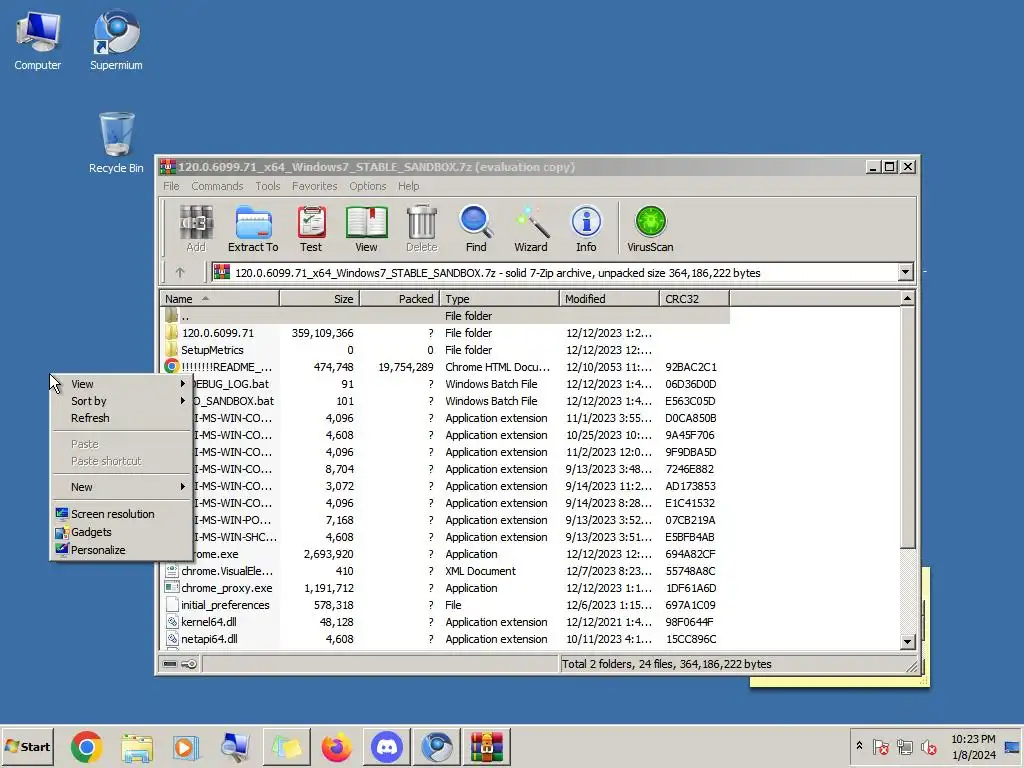Show hidden tray icons arrow
The image size is (1024, 768).
(859, 746)
